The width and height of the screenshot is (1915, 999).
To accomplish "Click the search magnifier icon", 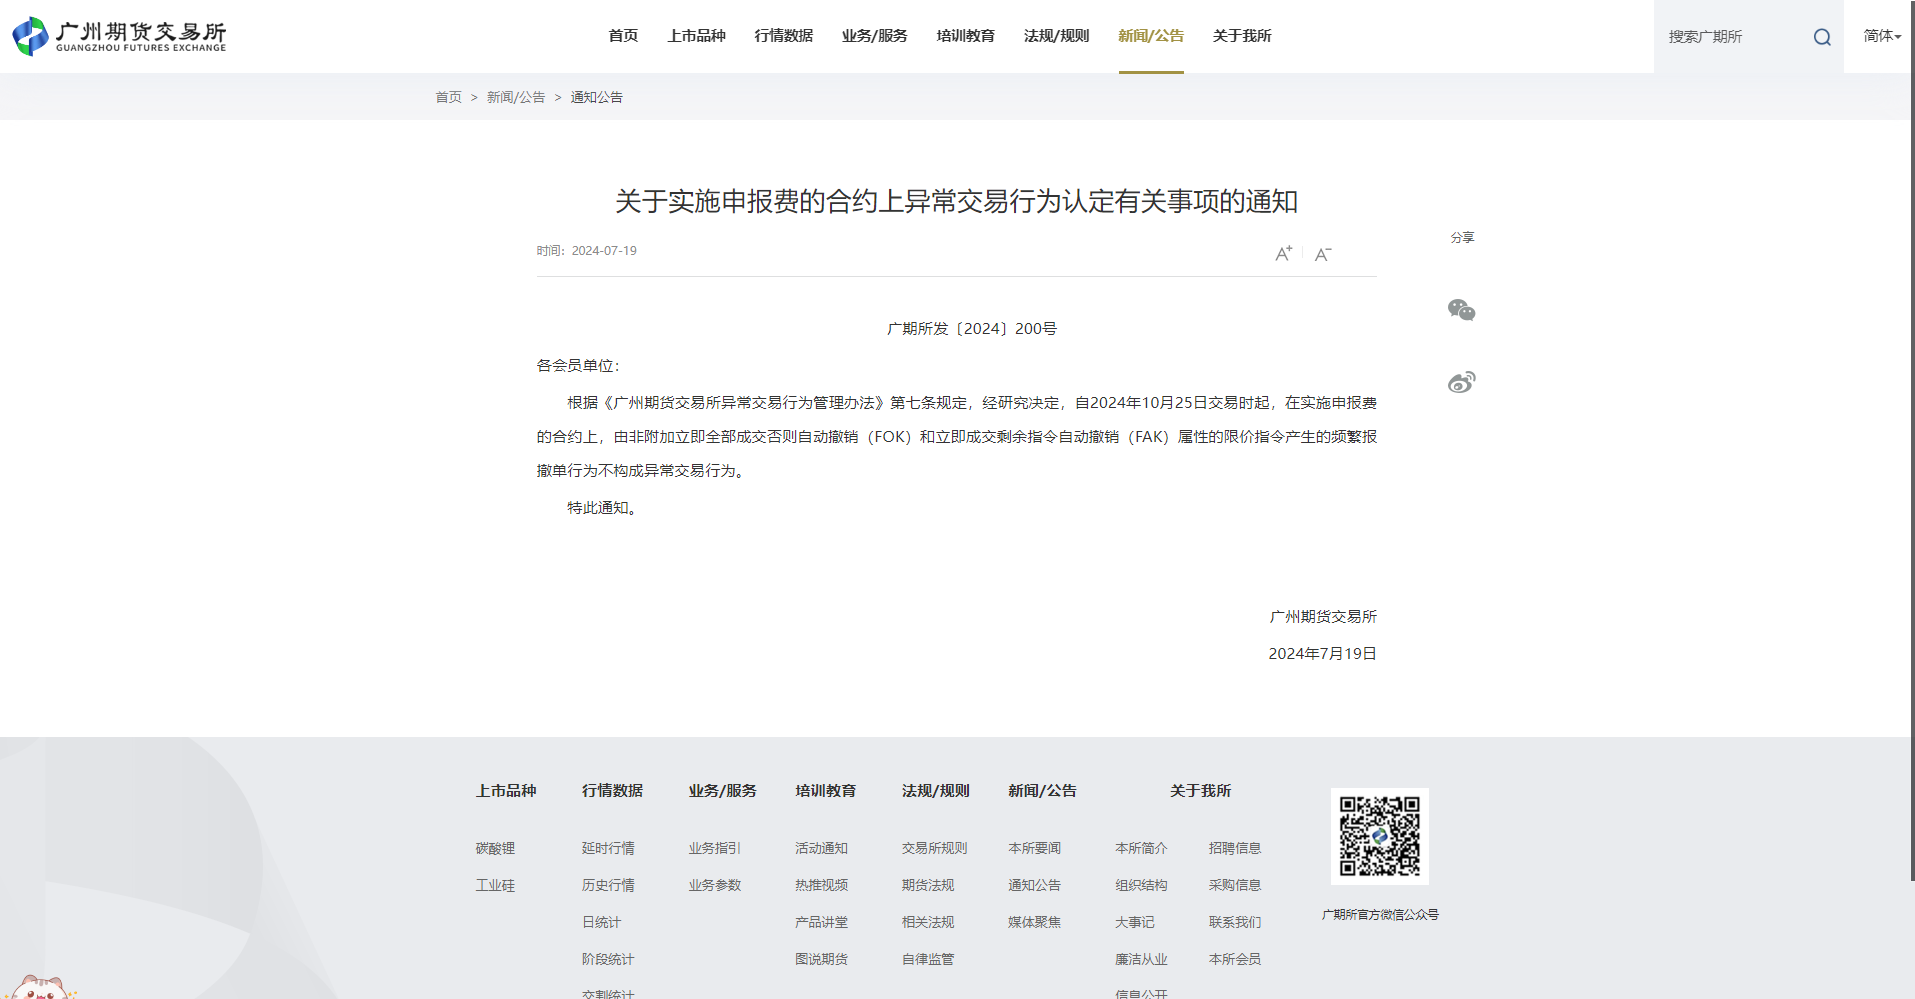I will pyautogui.click(x=1822, y=37).
